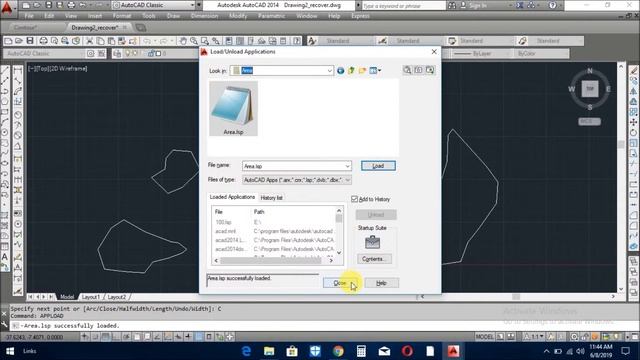The height and width of the screenshot is (360, 640).
Task: Open the Startup Suite briefcase icon
Action: [x=372, y=242]
